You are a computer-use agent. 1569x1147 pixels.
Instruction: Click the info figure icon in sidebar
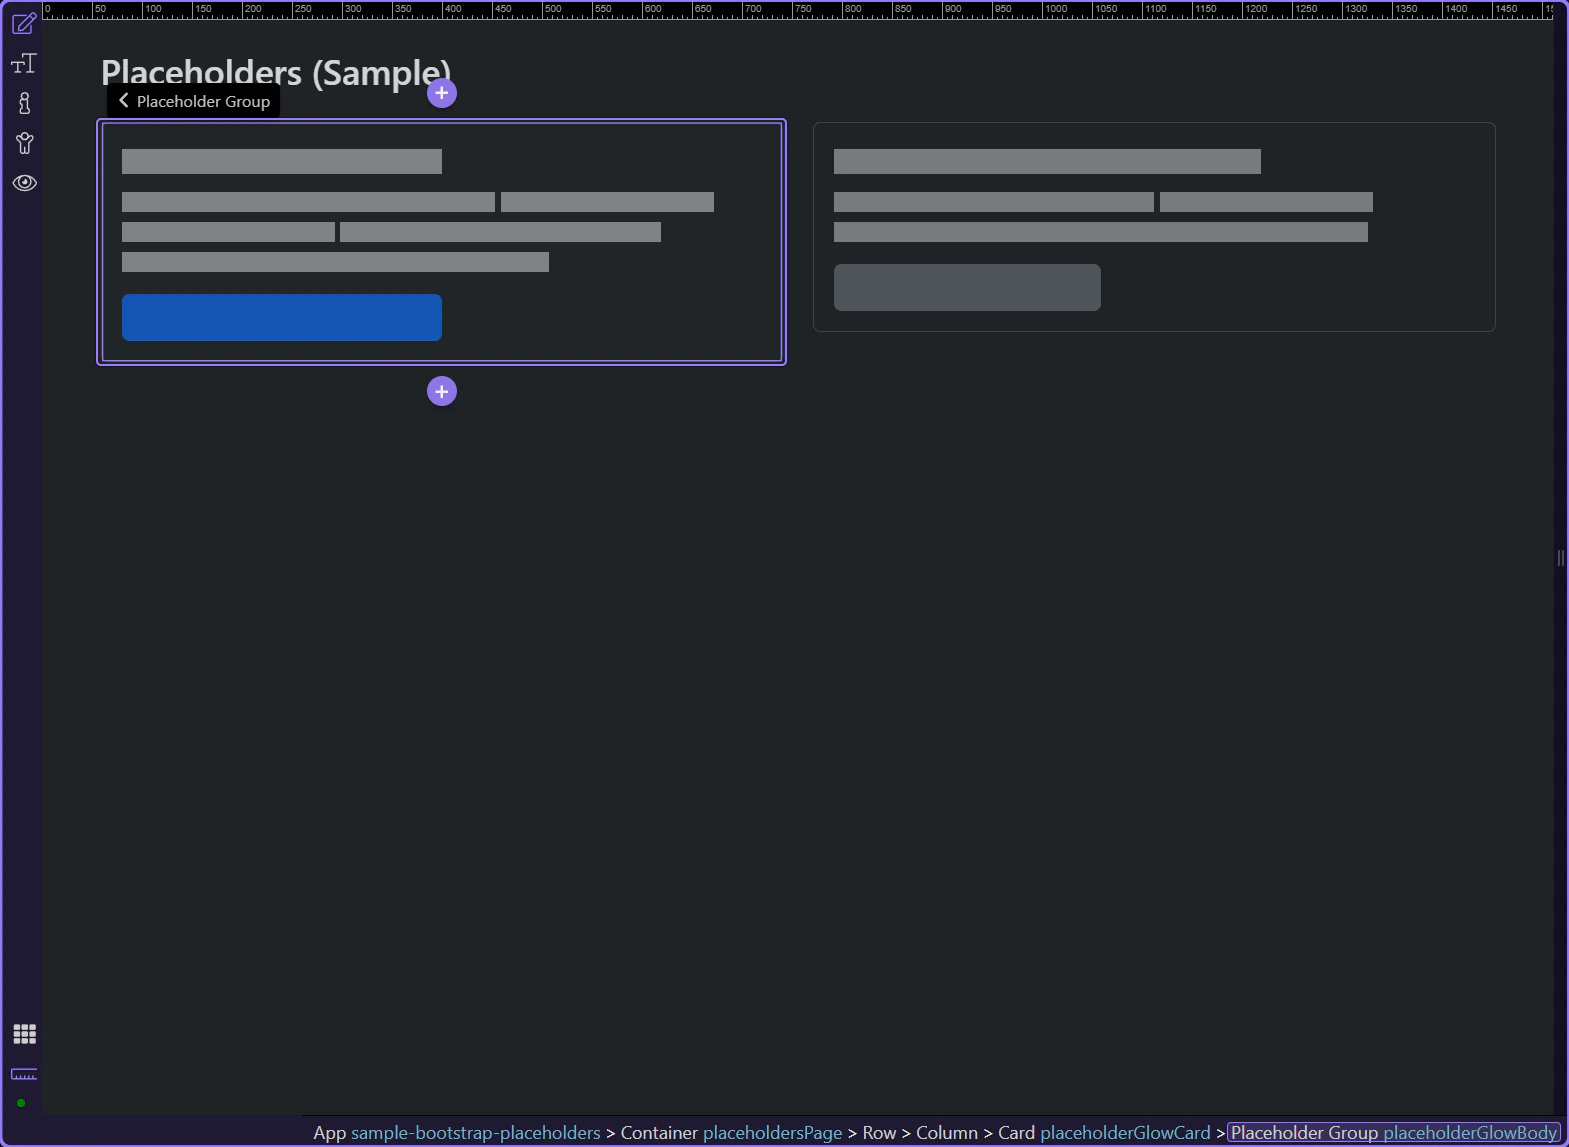click(24, 103)
